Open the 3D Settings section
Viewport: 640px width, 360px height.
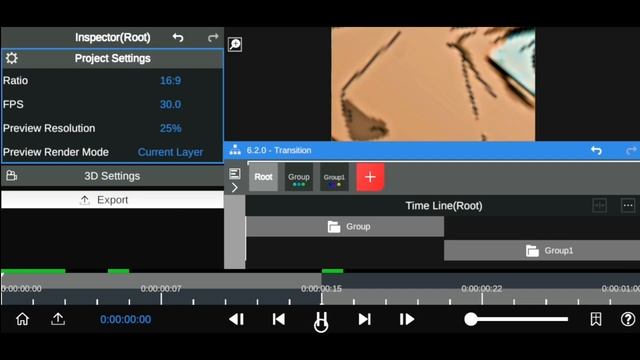click(x=112, y=176)
